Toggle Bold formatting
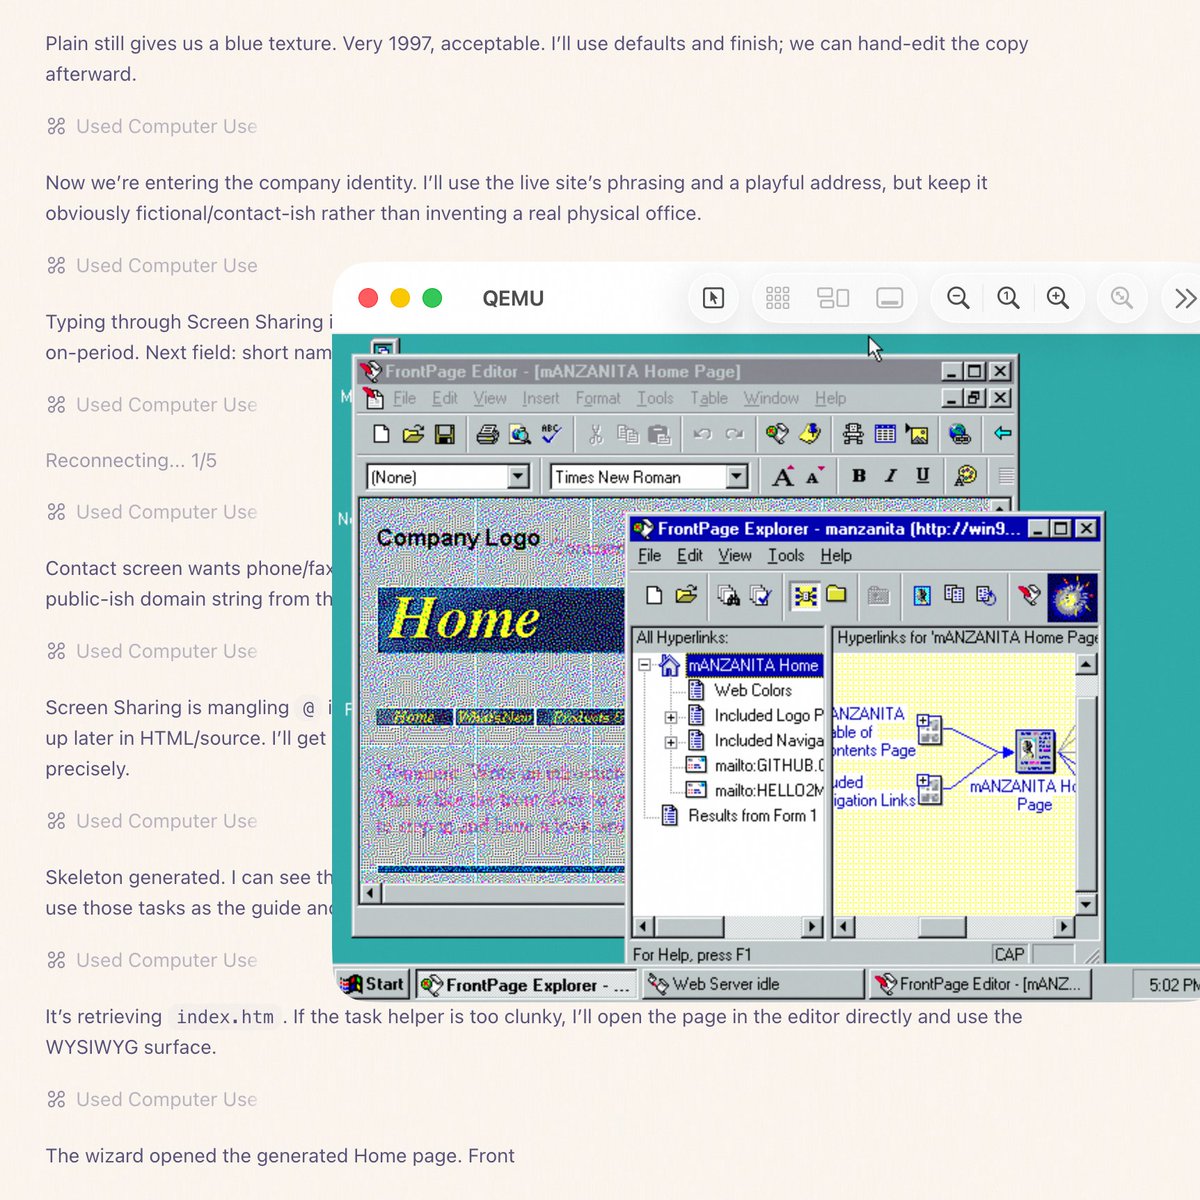Screen dimensions: 1200x1200 point(858,477)
